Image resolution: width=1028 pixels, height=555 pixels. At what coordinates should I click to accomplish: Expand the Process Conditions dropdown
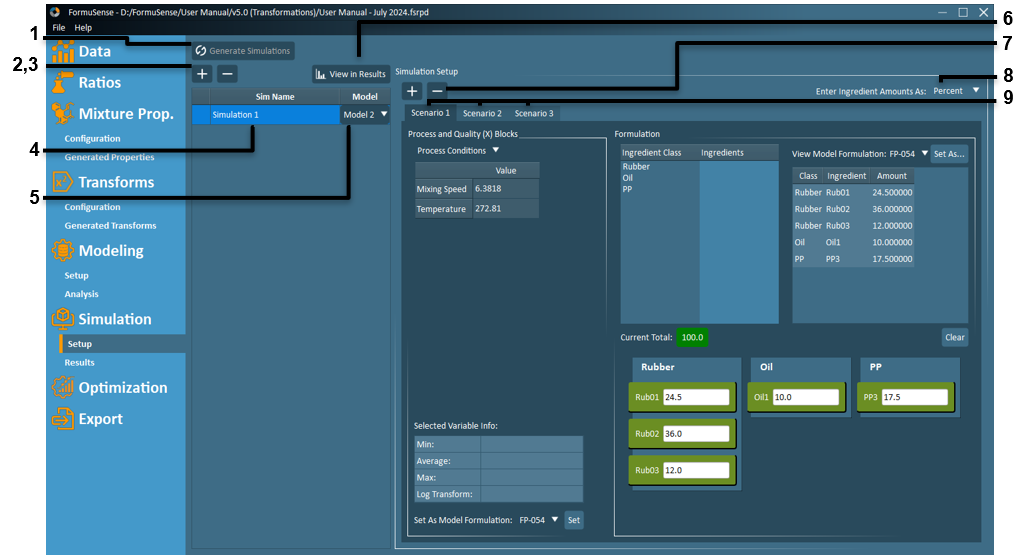(x=458, y=151)
